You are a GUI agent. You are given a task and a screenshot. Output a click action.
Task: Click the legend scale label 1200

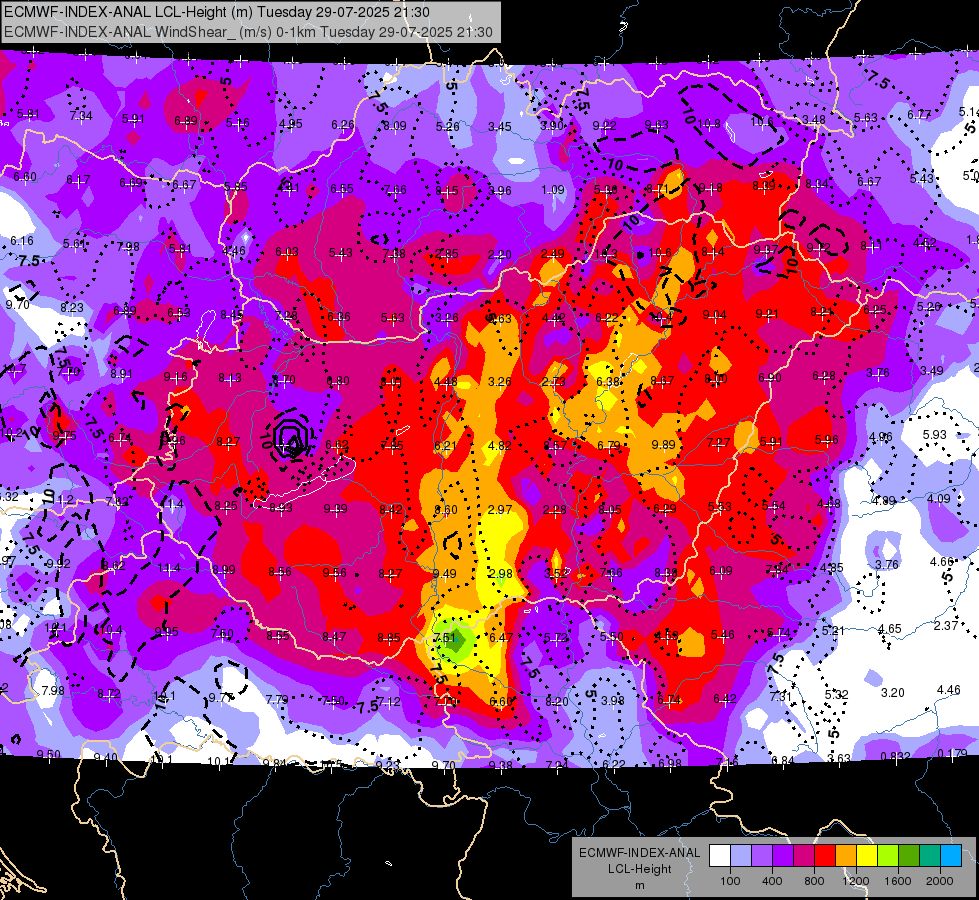pyautogui.click(x=855, y=881)
